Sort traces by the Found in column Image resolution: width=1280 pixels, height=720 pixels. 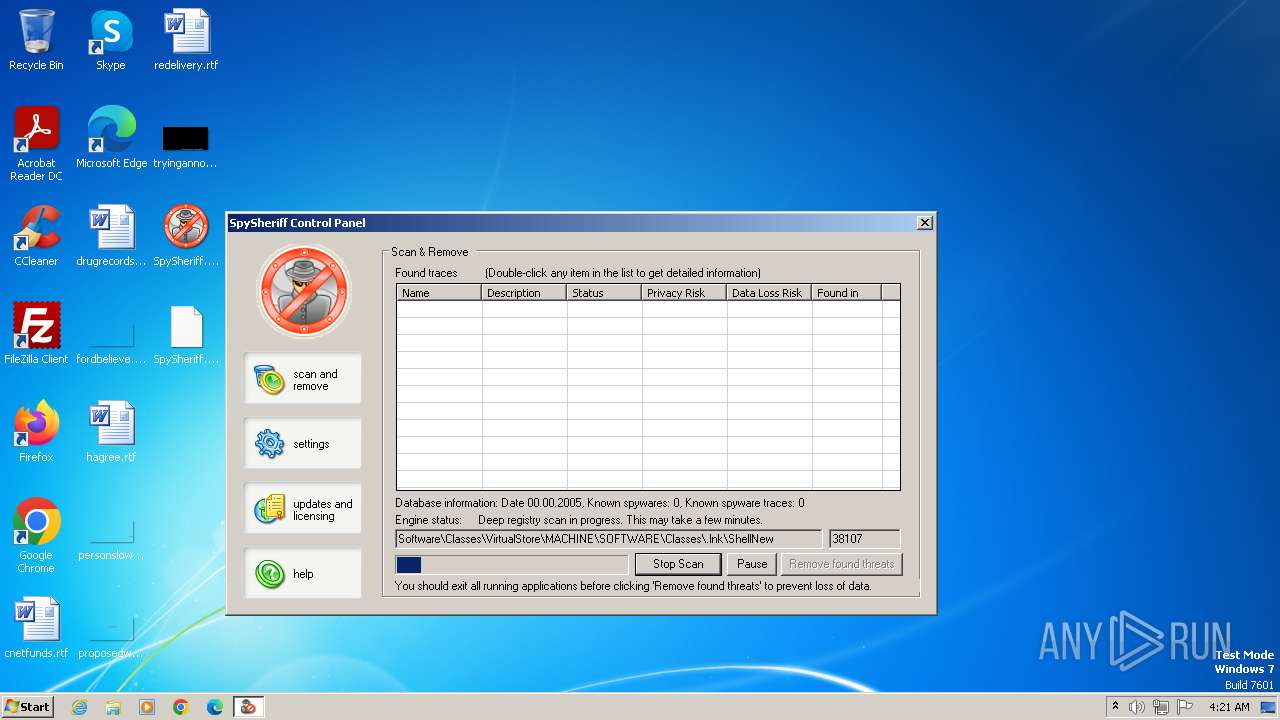coord(846,293)
